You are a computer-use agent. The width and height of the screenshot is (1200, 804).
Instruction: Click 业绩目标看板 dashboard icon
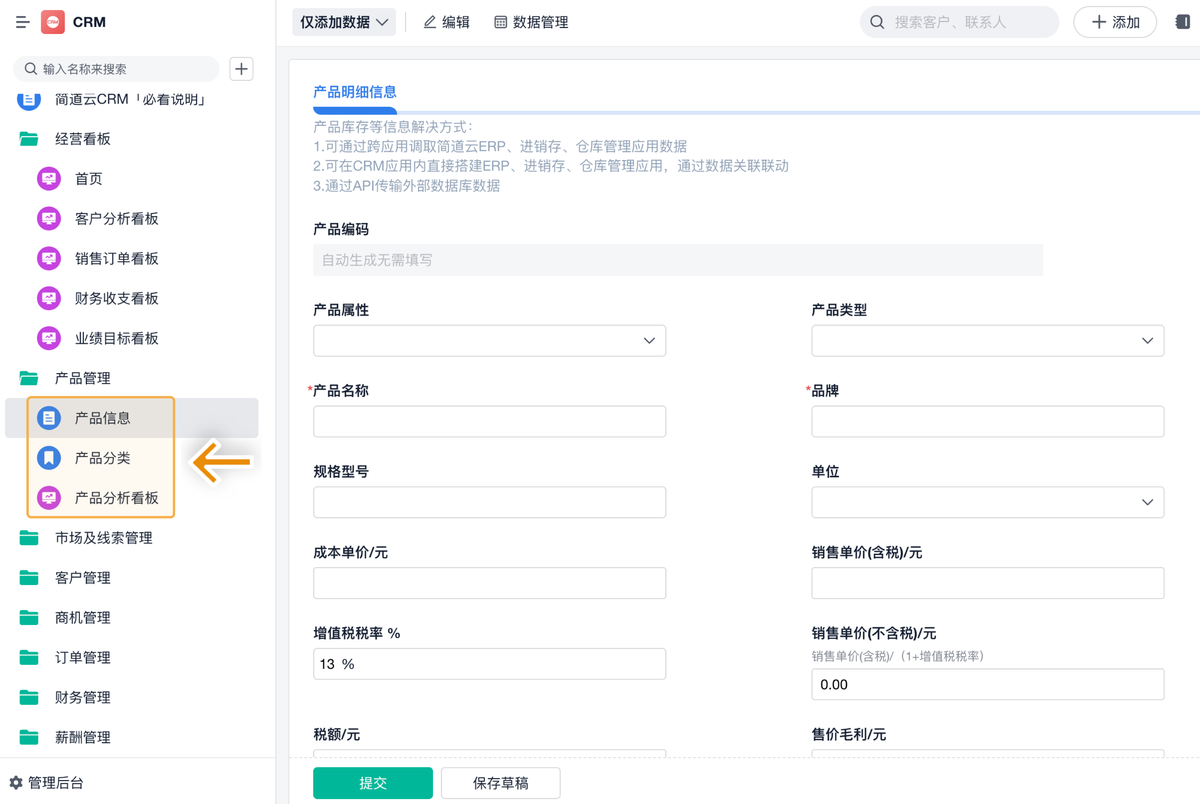pos(49,339)
